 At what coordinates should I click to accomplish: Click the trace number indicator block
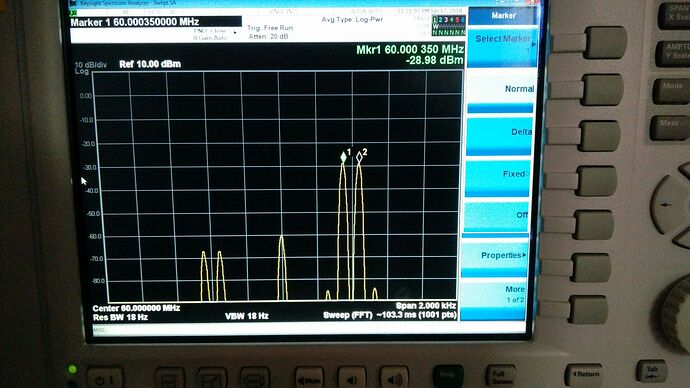click(448, 26)
